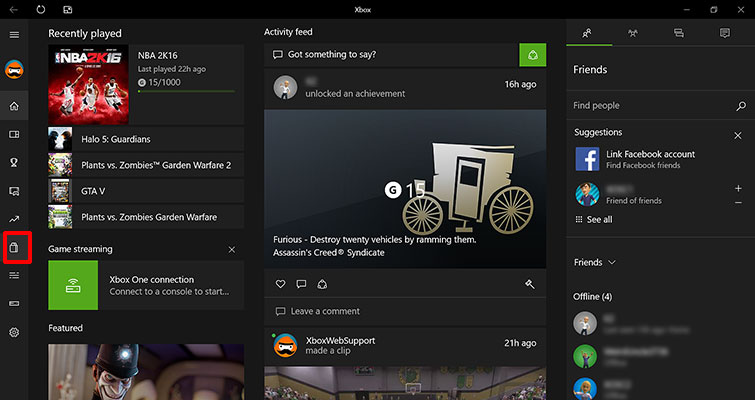Click the Leave a comment field

[405, 312]
